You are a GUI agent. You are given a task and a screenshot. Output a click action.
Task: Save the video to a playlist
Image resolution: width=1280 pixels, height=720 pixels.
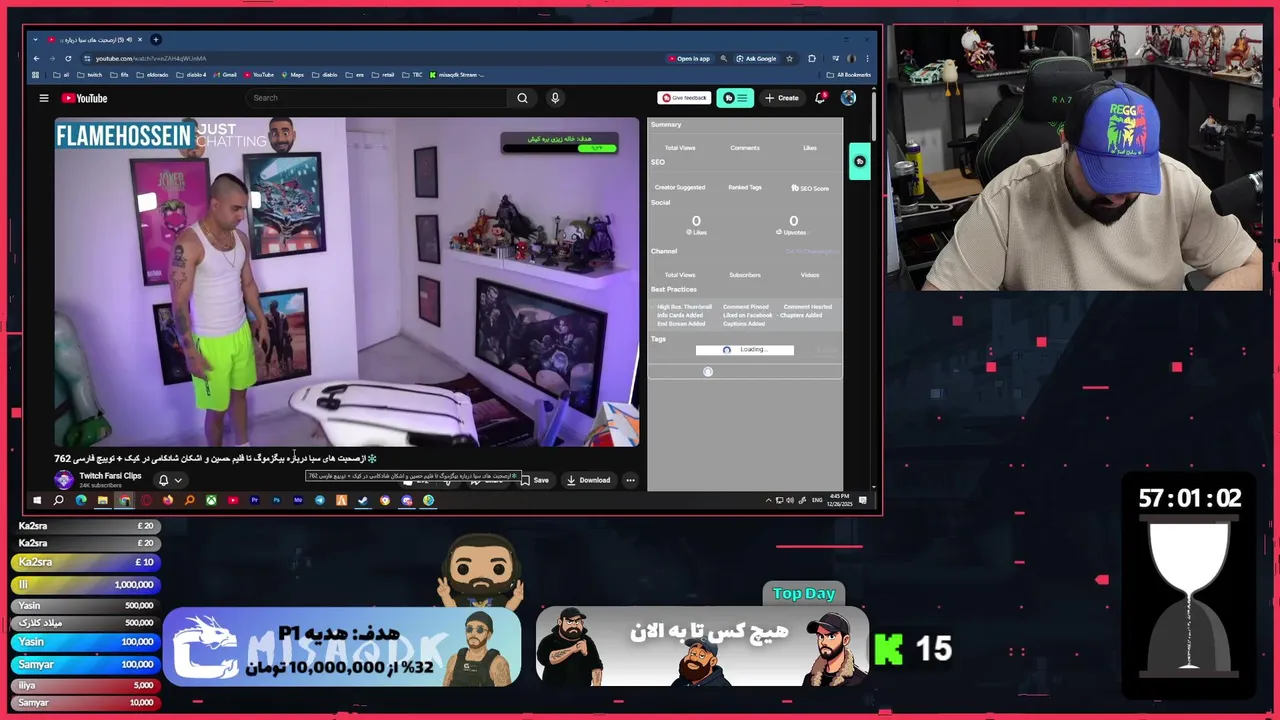pyautogui.click(x=534, y=480)
